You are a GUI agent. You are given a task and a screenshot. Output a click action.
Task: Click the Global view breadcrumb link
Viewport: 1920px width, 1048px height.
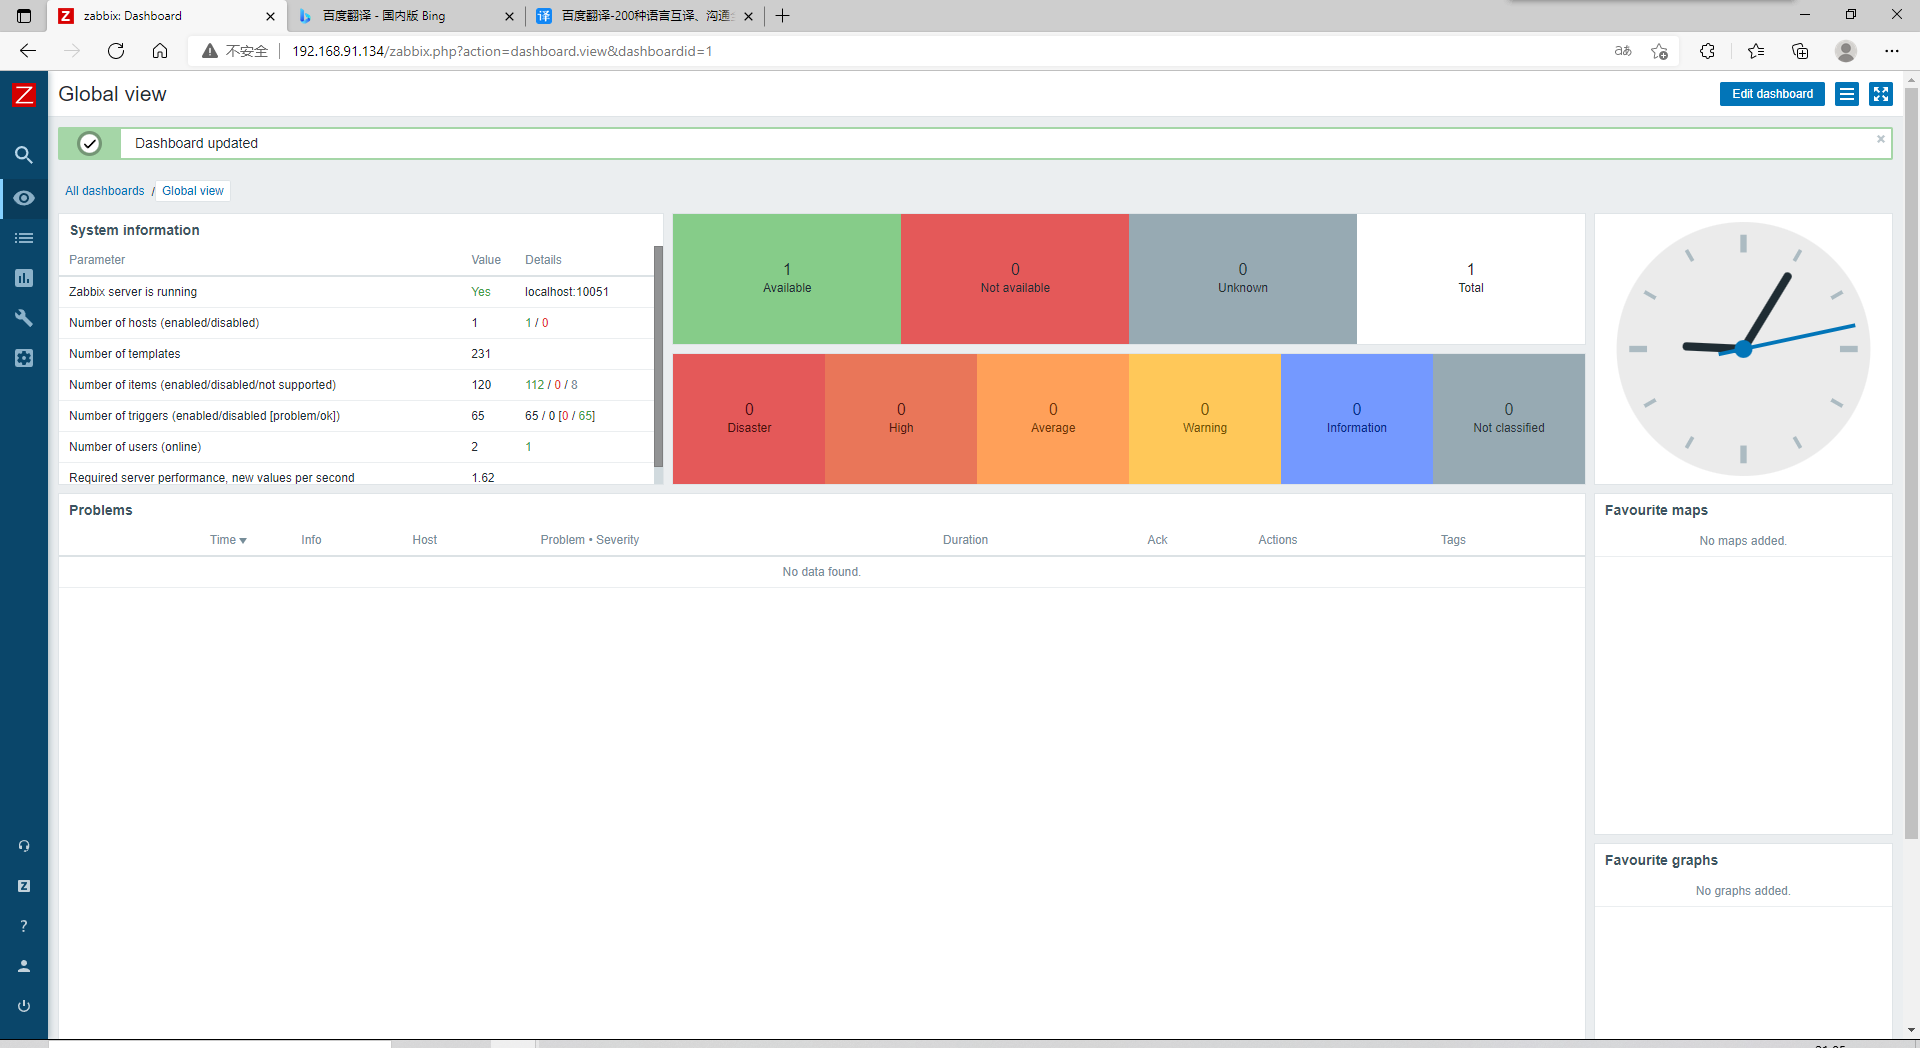tap(193, 191)
